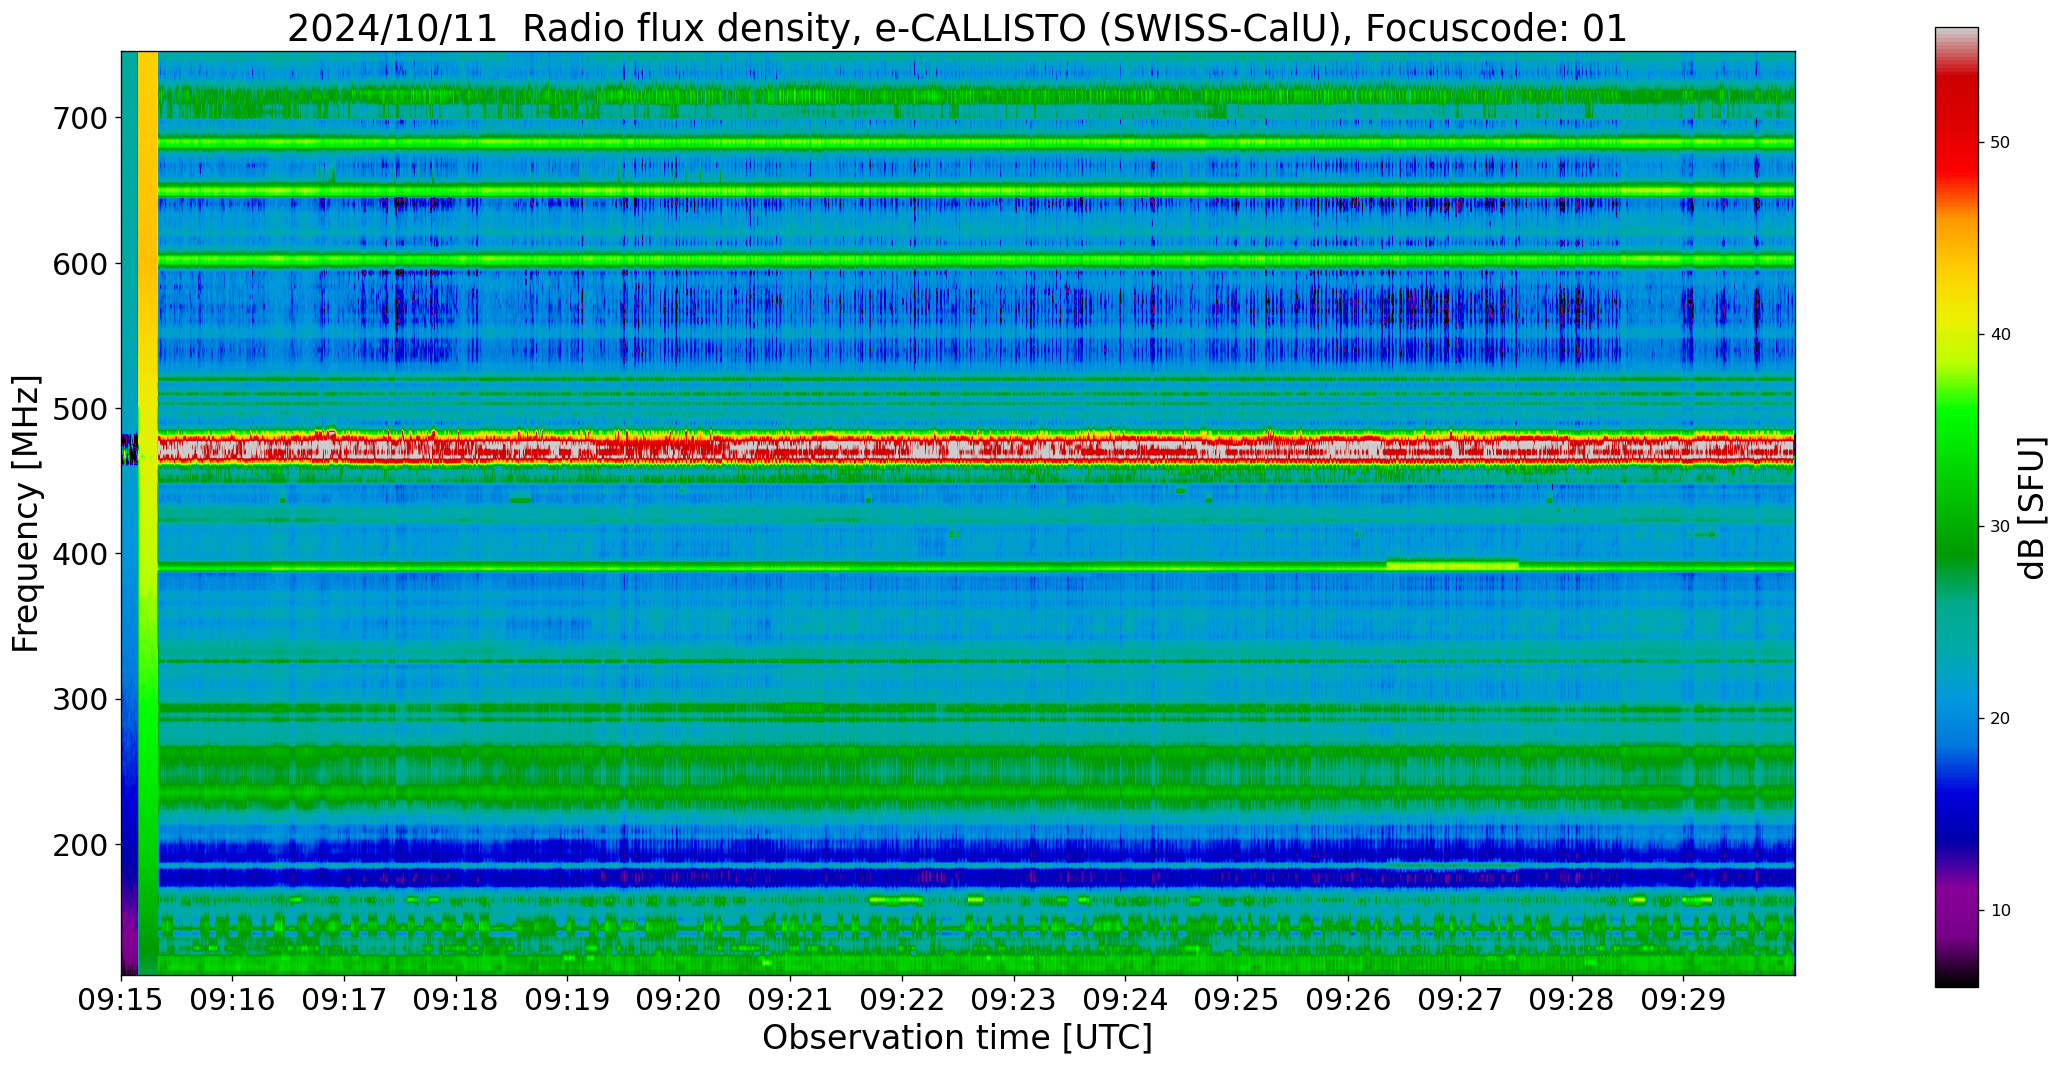This screenshot has width=2062, height=1067.
Task: Click the 09:22 time tick label
Action: tap(902, 1000)
